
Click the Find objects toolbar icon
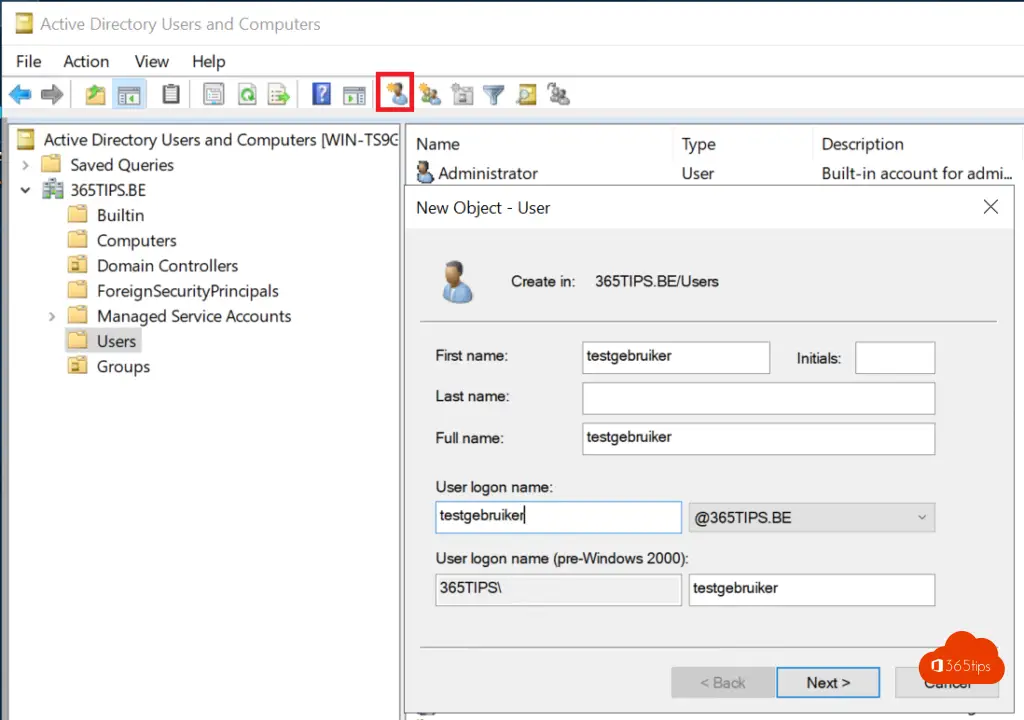pos(526,95)
